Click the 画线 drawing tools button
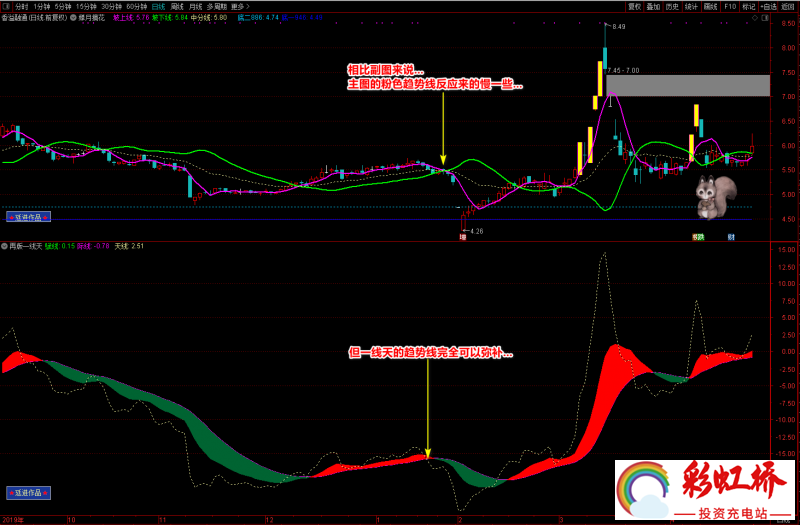800x525 pixels. coord(710,7)
